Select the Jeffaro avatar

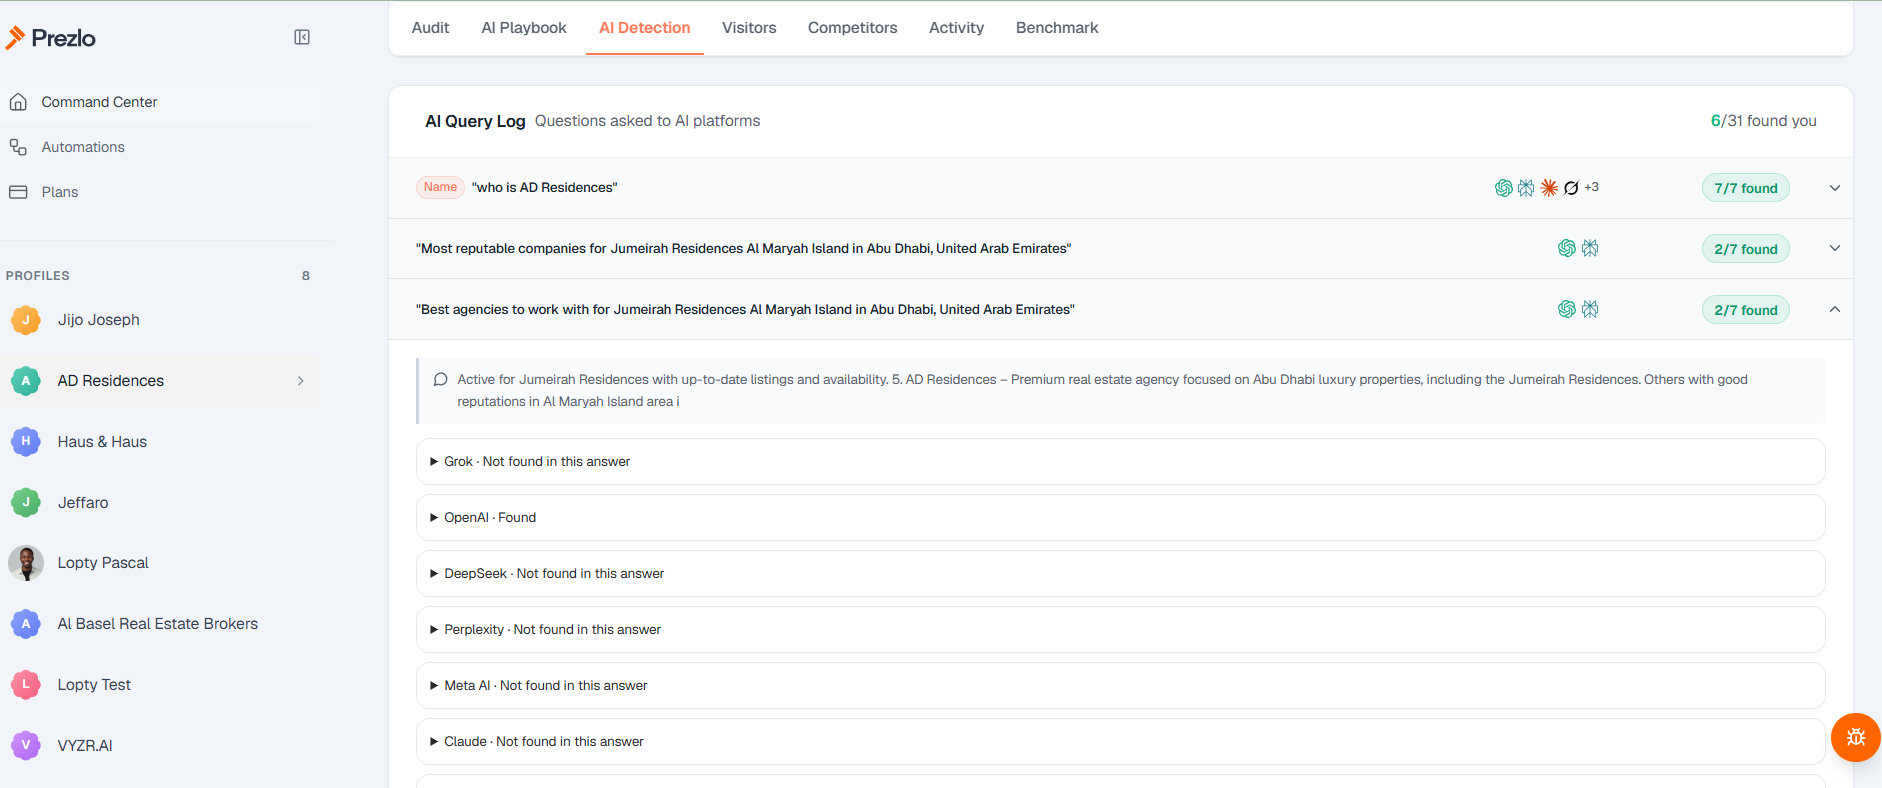point(26,502)
